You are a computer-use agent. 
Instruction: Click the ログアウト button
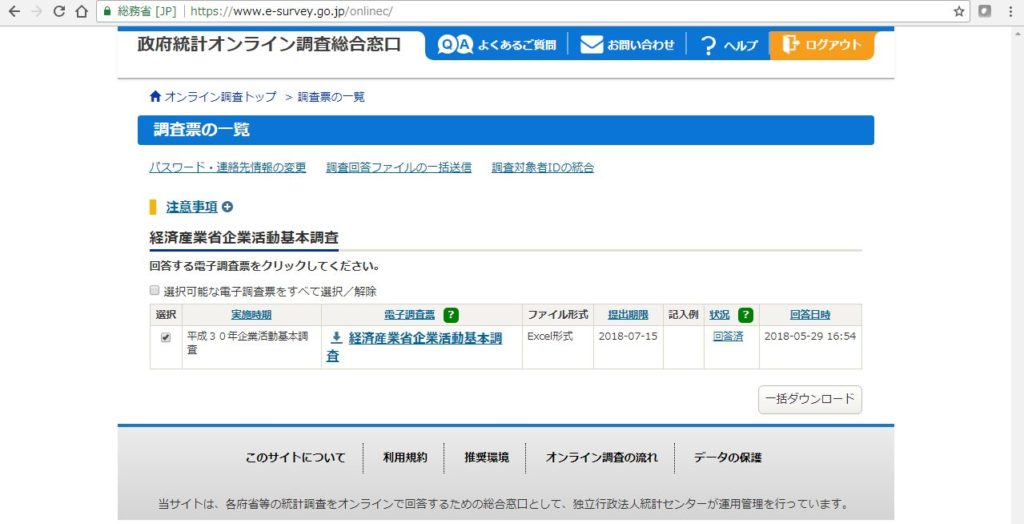(x=821, y=45)
